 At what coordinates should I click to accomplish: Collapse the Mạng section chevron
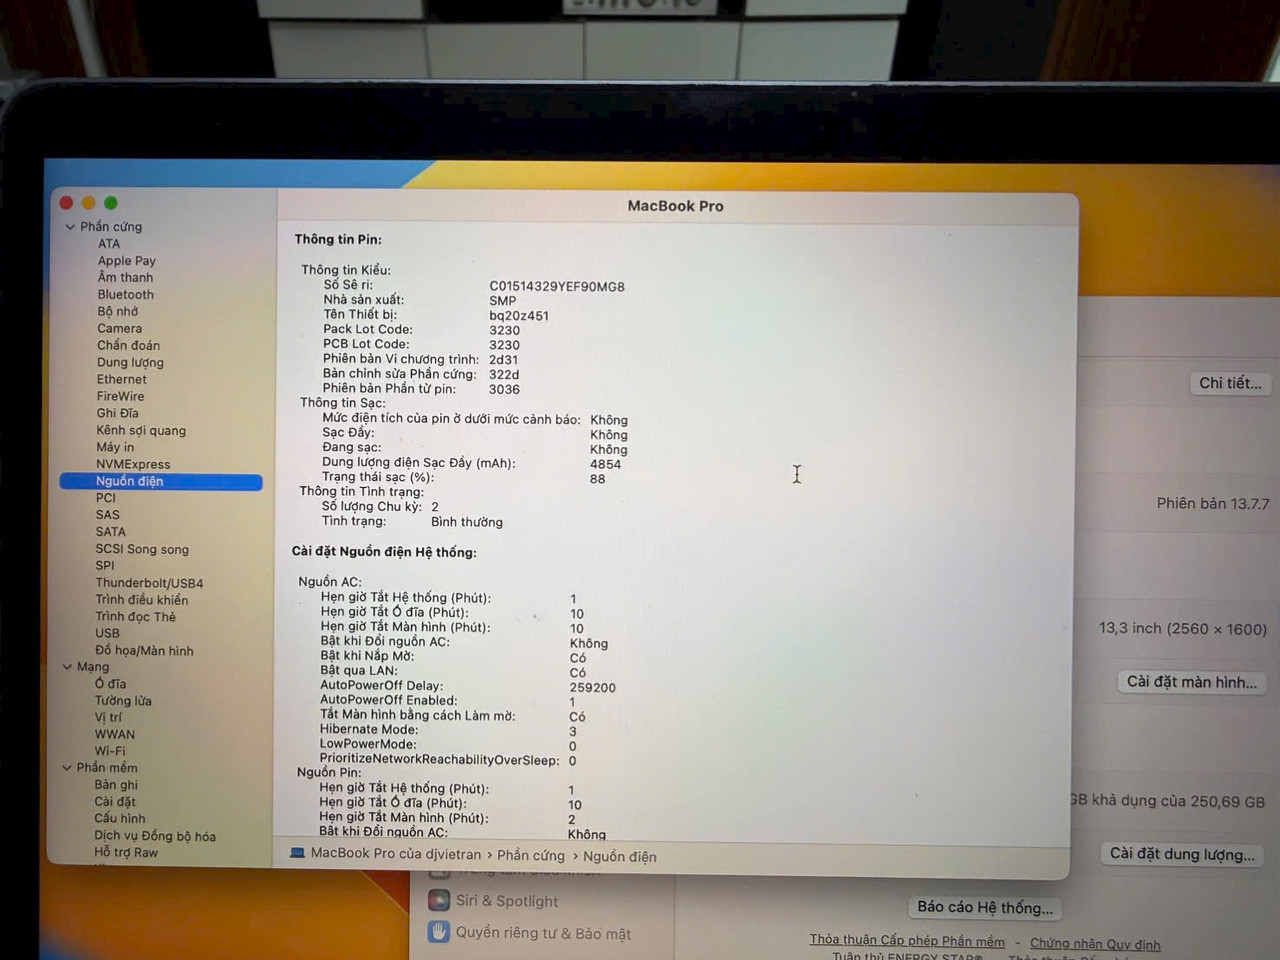pos(67,667)
